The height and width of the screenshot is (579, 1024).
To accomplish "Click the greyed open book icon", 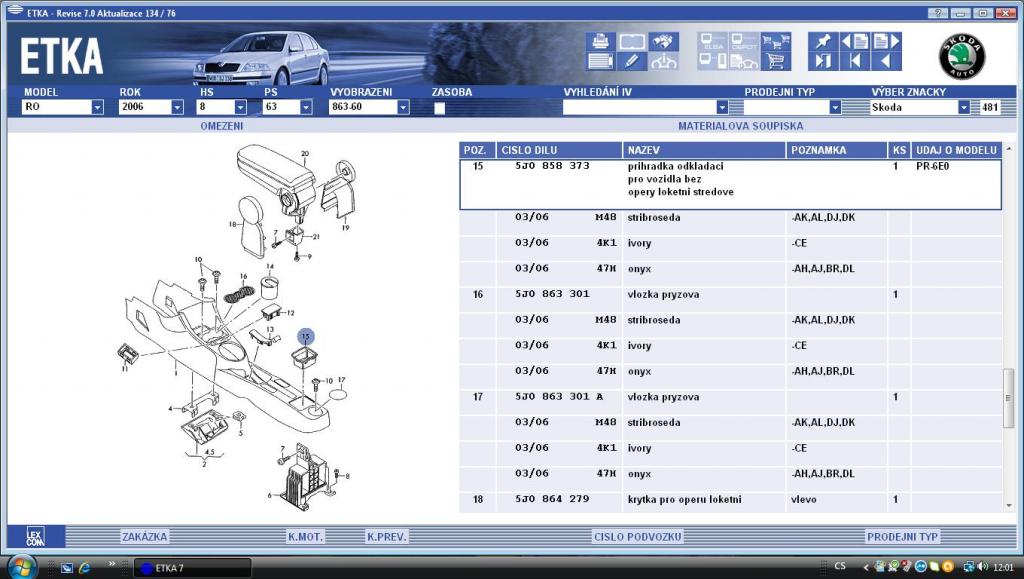I will click(x=632, y=42).
